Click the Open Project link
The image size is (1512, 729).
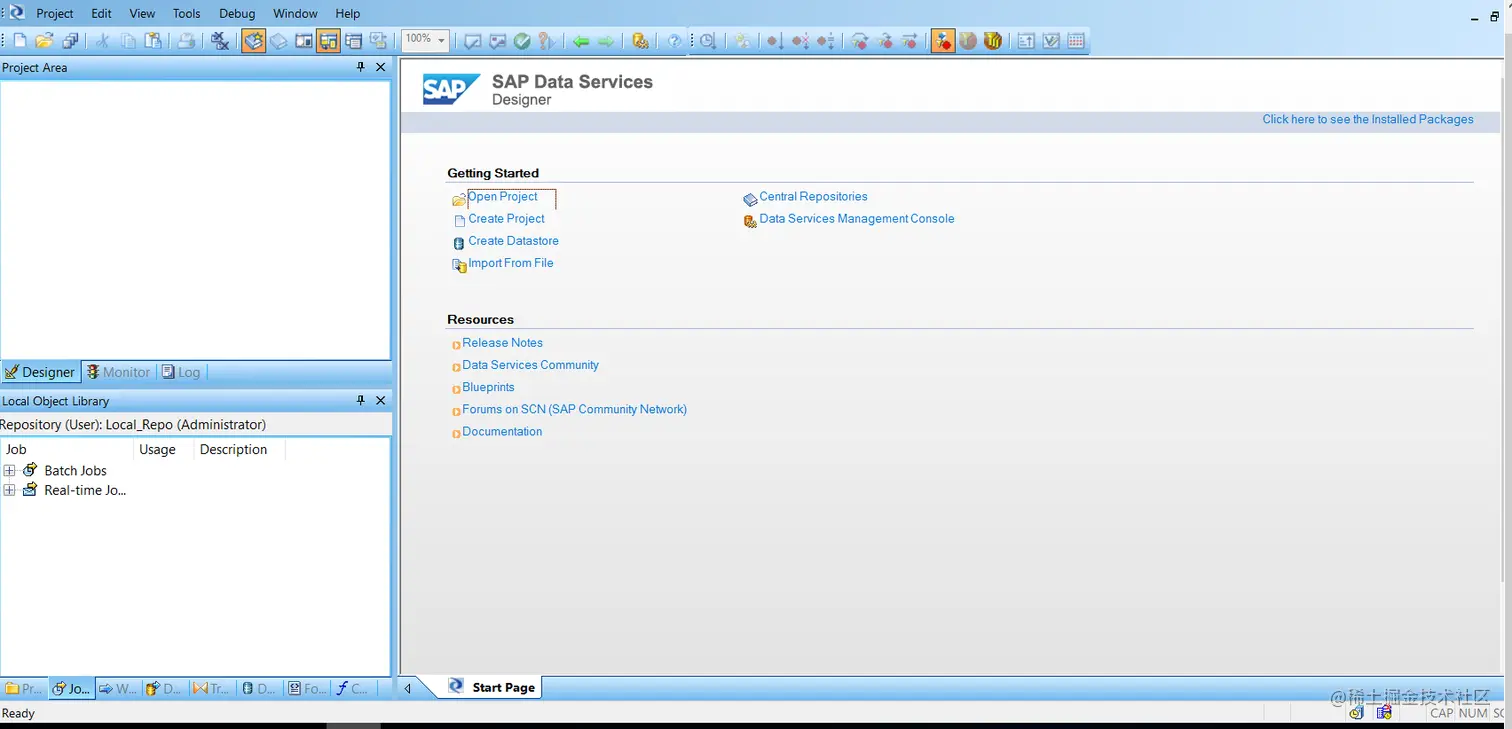coord(503,197)
